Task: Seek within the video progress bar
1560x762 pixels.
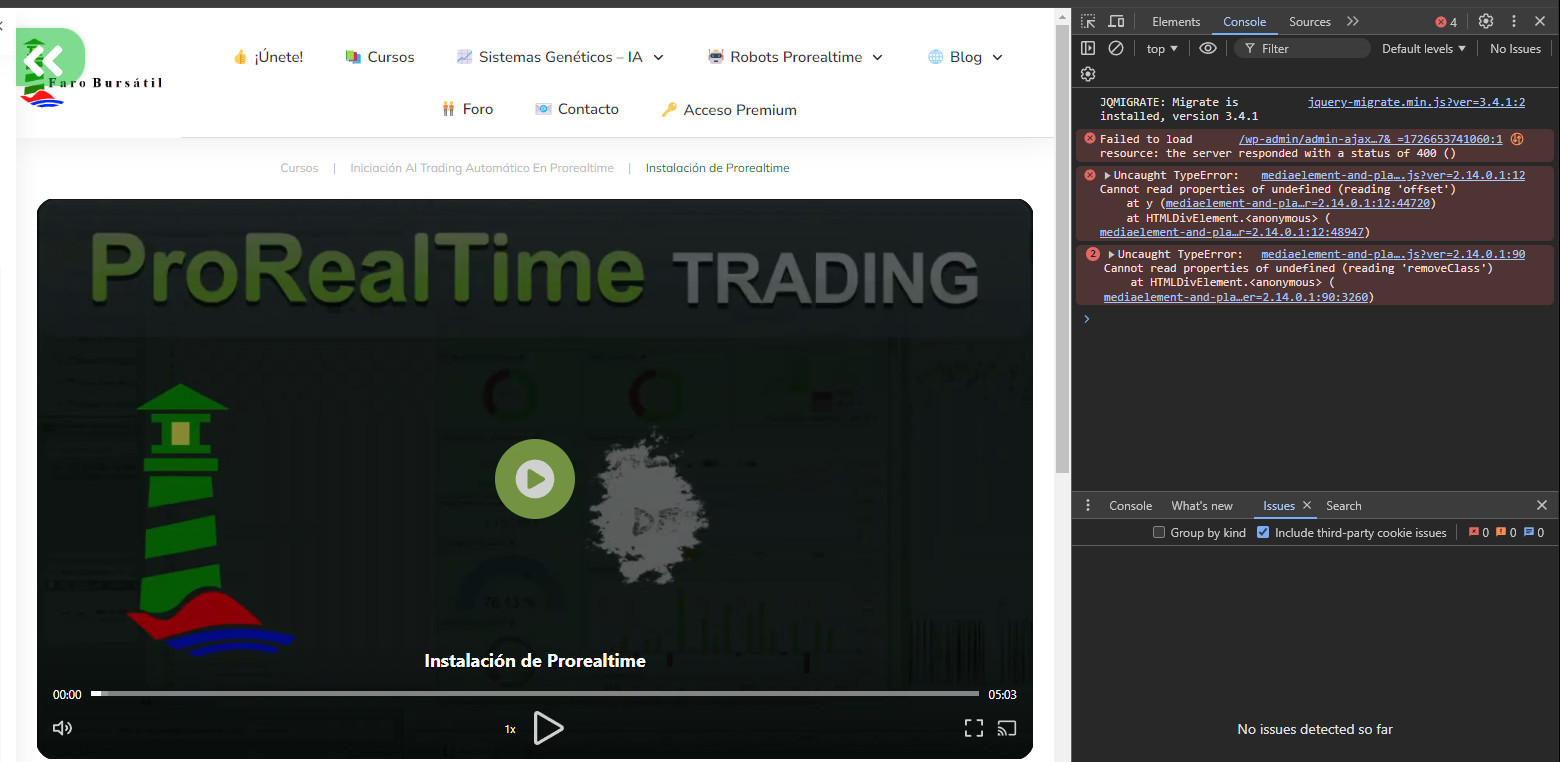Action: click(534, 693)
